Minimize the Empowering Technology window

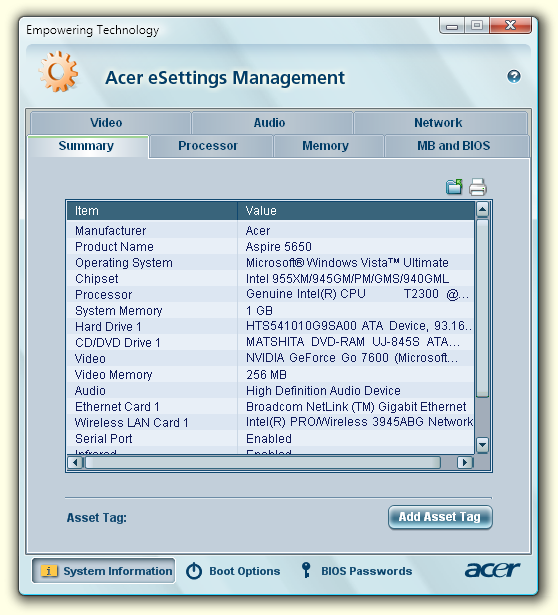[x=452, y=26]
